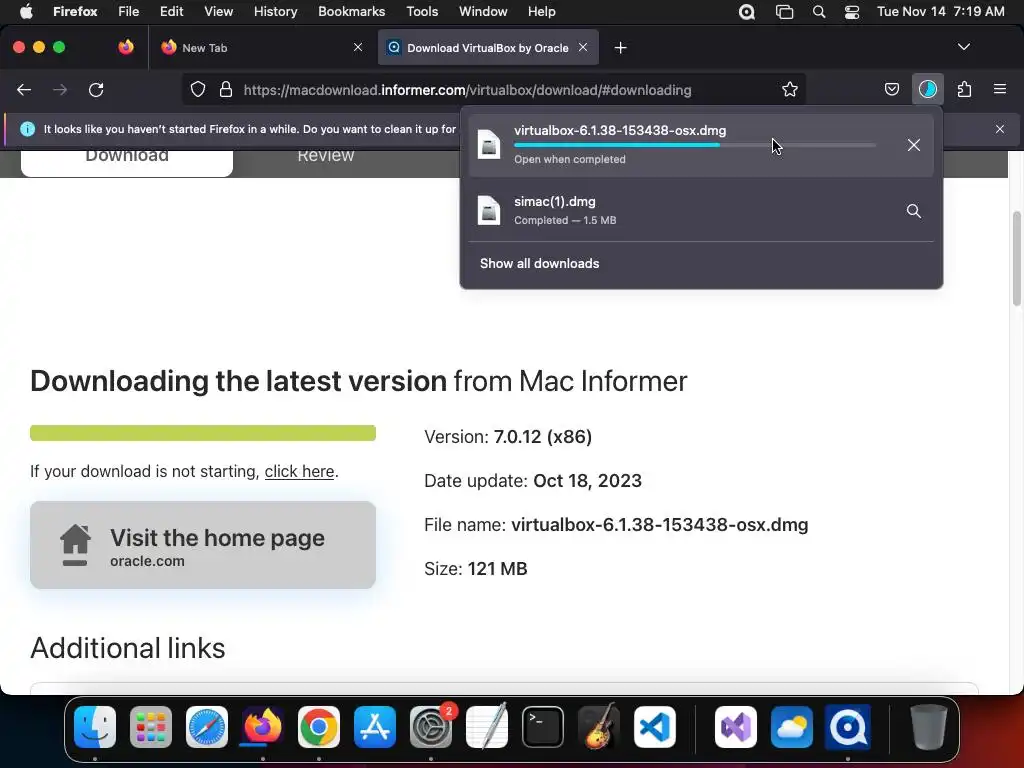Click Visit the home page button
Image resolution: width=1024 pixels, height=768 pixels.
[x=202, y=545]
